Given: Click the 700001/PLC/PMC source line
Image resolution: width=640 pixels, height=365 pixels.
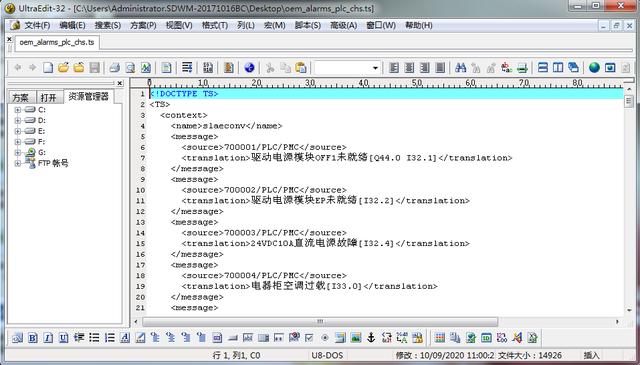Looking at the screenshot, I should [264, 147].
